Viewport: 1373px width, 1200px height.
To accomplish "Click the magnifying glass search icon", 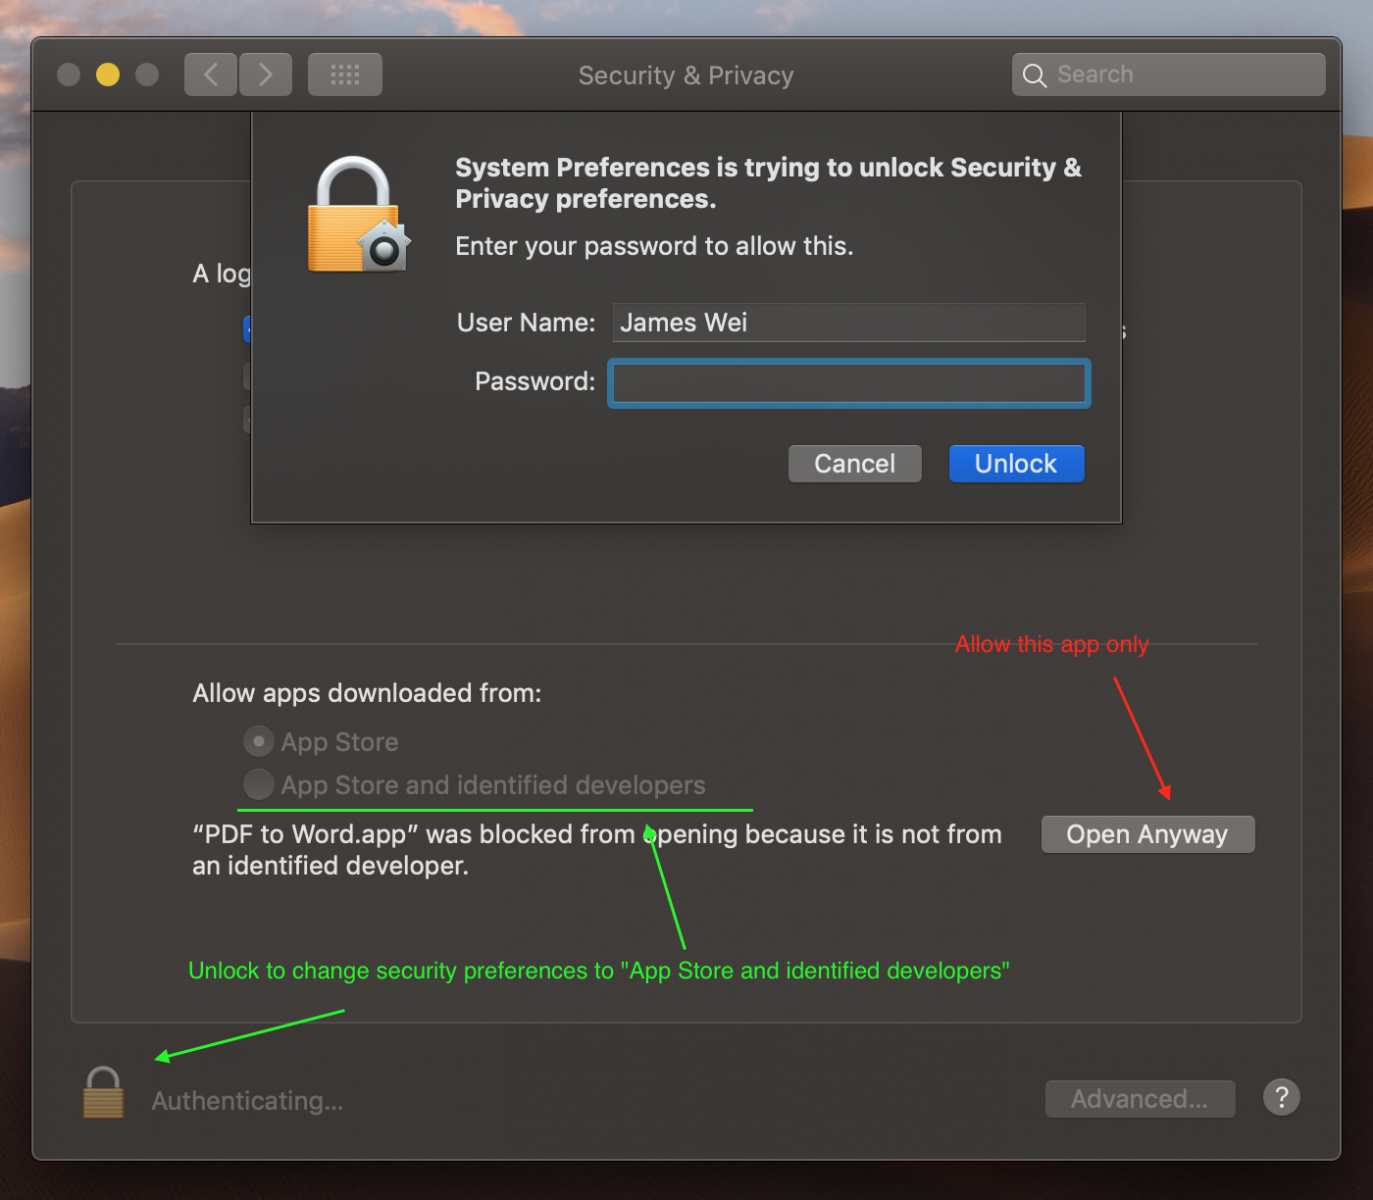I will pos(1035,75).
